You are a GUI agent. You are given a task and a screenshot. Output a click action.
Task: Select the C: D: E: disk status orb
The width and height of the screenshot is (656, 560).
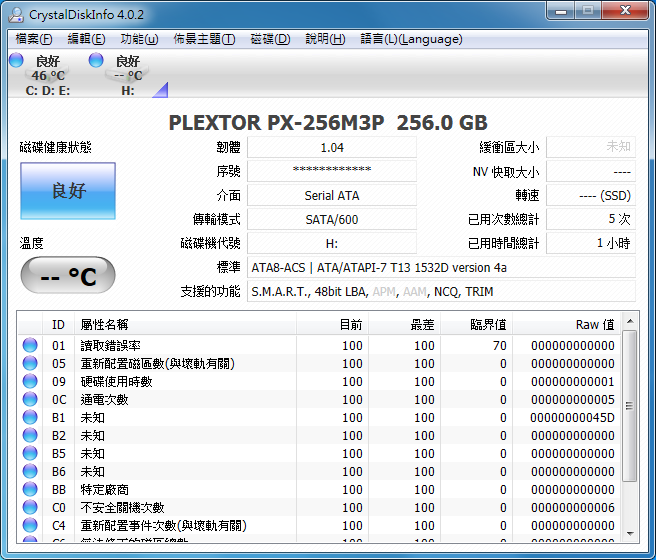(x=16, y=61)
